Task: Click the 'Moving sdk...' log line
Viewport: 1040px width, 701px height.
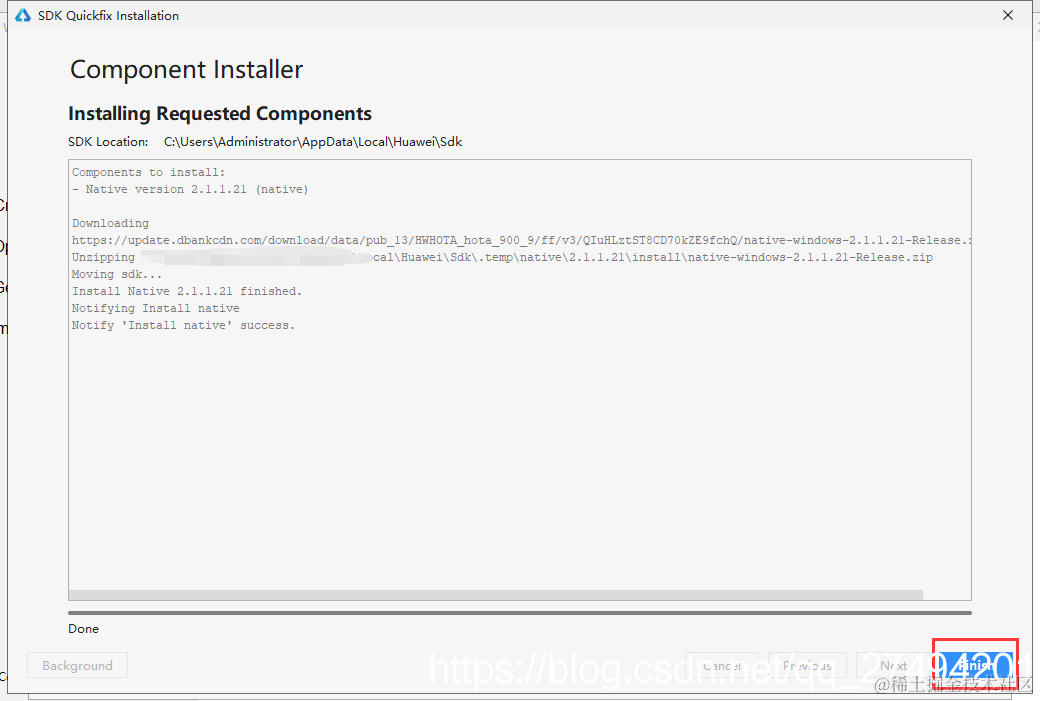Action: [117, 275]
